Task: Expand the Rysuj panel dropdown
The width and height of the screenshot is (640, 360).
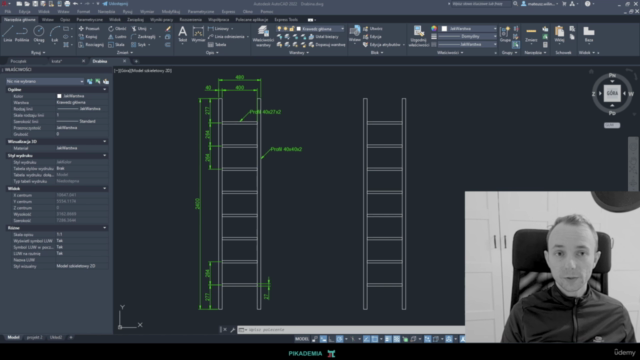Action: click(x=38, y=53)
